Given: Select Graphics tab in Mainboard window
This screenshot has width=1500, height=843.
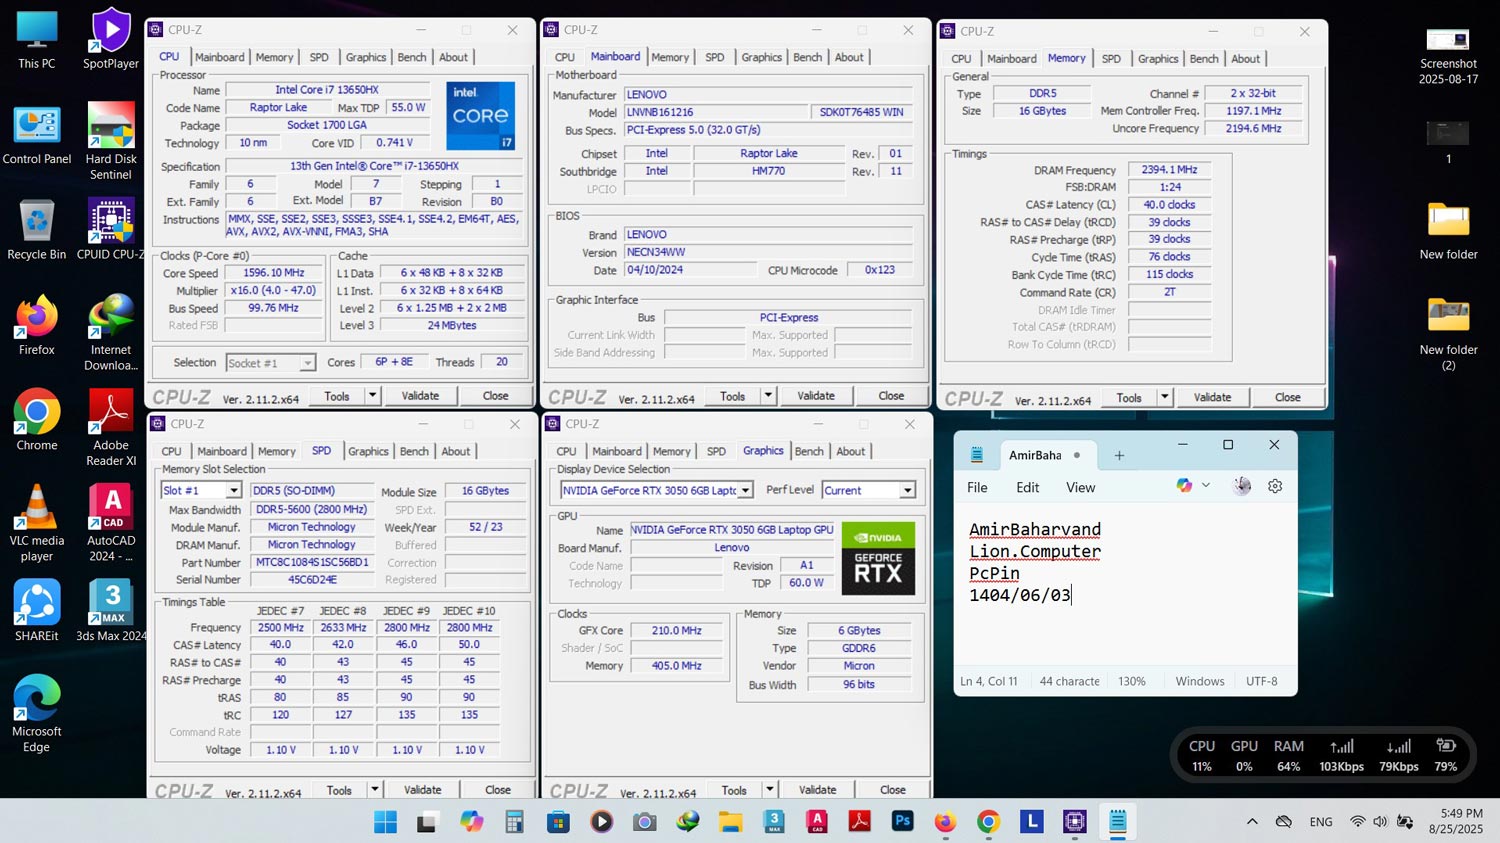Looking at the screenshot, I should (x=761, y=58).
